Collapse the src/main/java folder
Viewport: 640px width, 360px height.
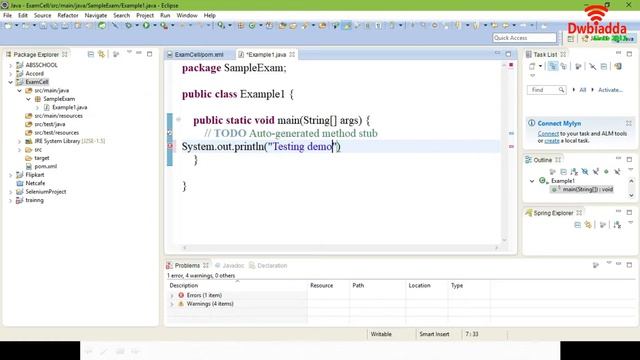coord(19,91)
